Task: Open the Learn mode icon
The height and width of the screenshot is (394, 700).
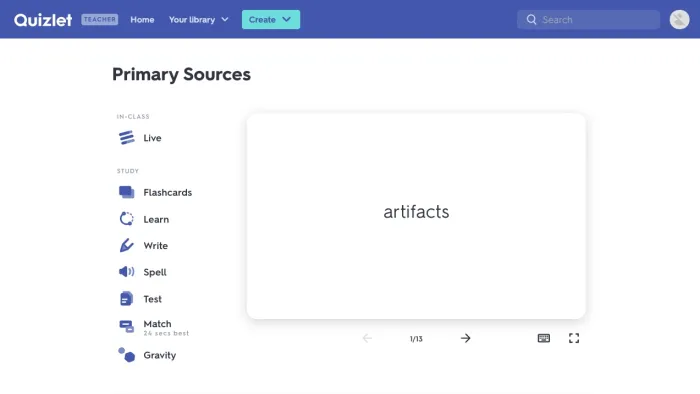Action: click(126, 219)
